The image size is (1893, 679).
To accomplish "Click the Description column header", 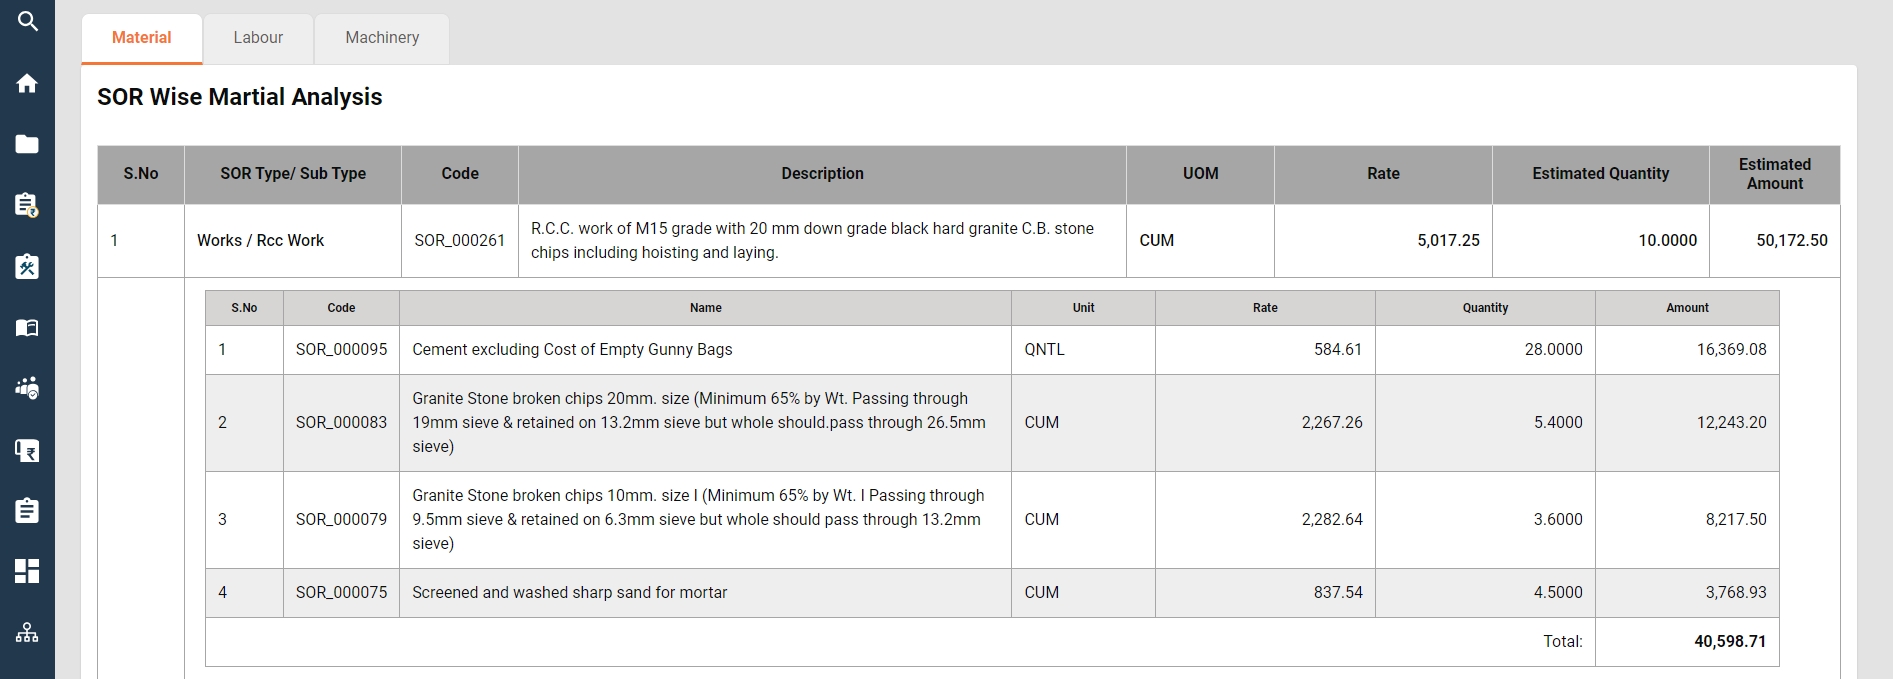I will coord(822,174).
